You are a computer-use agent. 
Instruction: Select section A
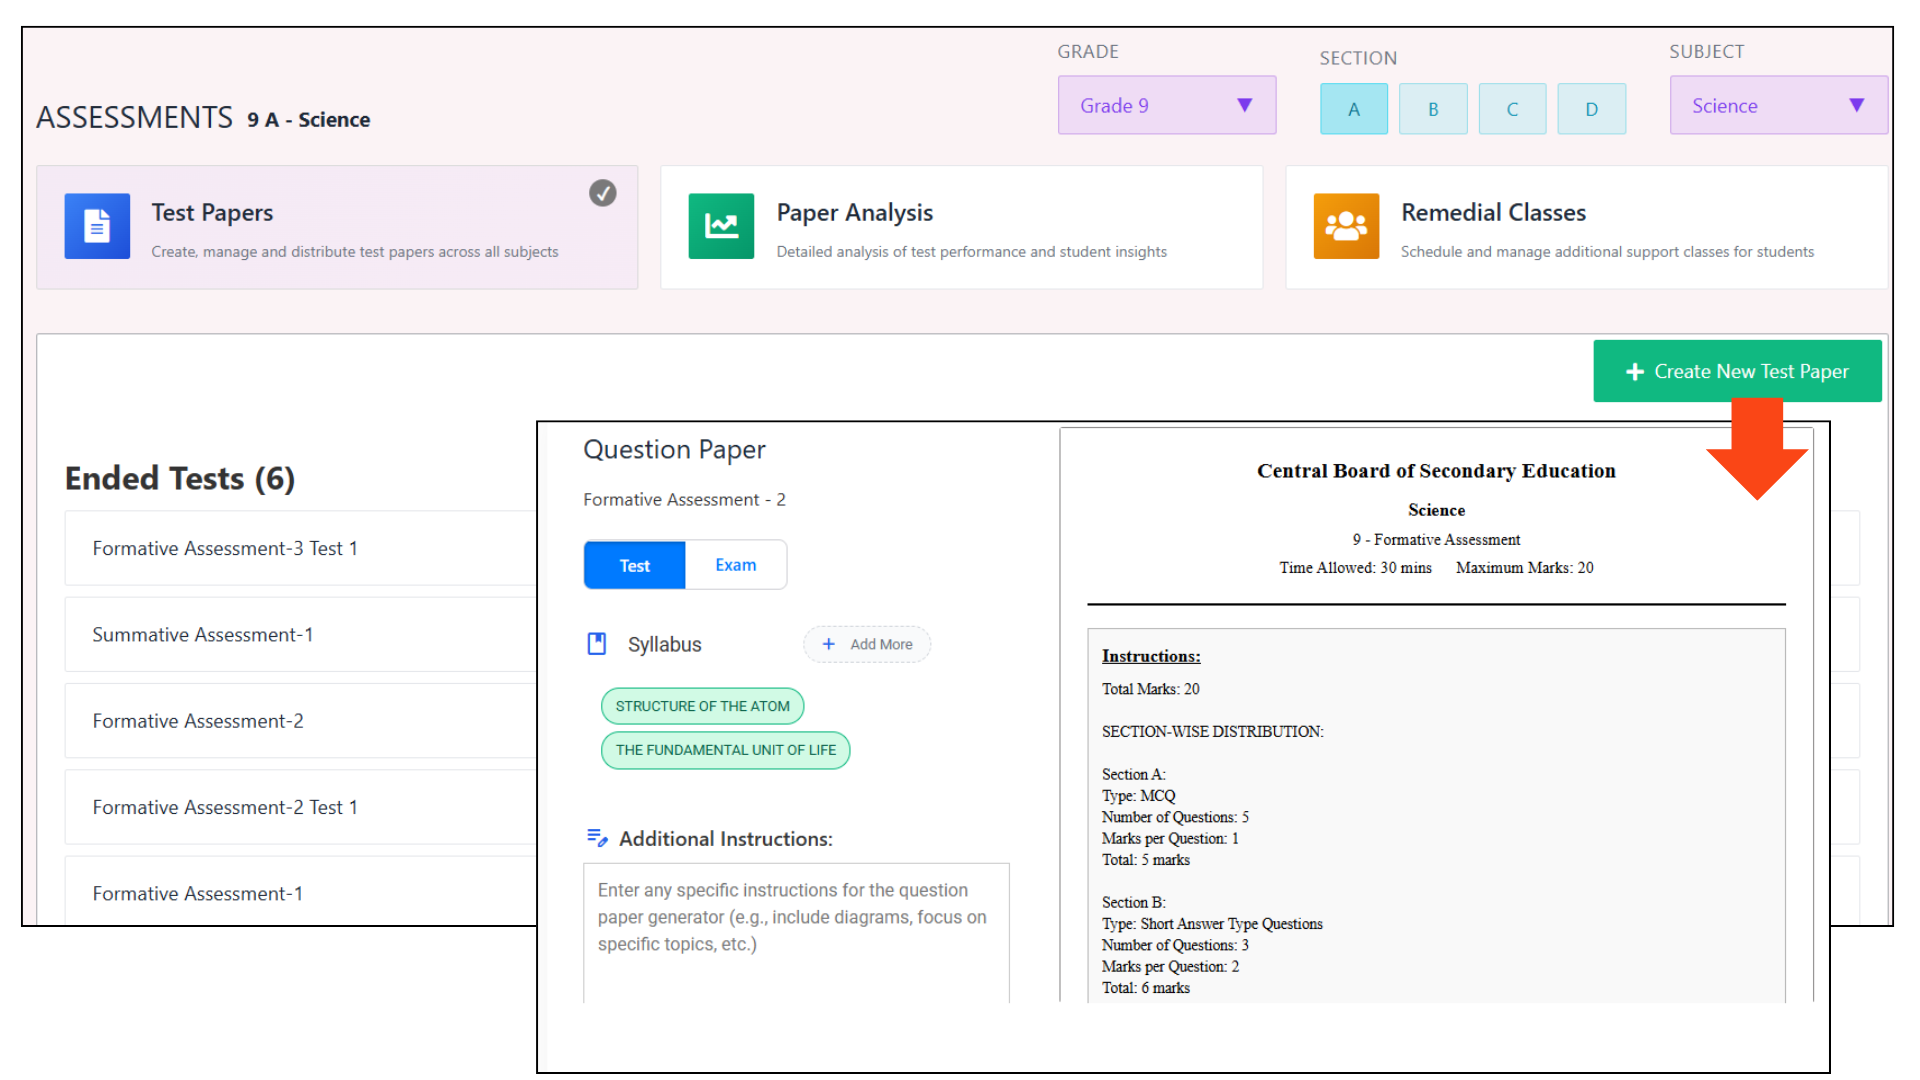(x=1353, y=109)
